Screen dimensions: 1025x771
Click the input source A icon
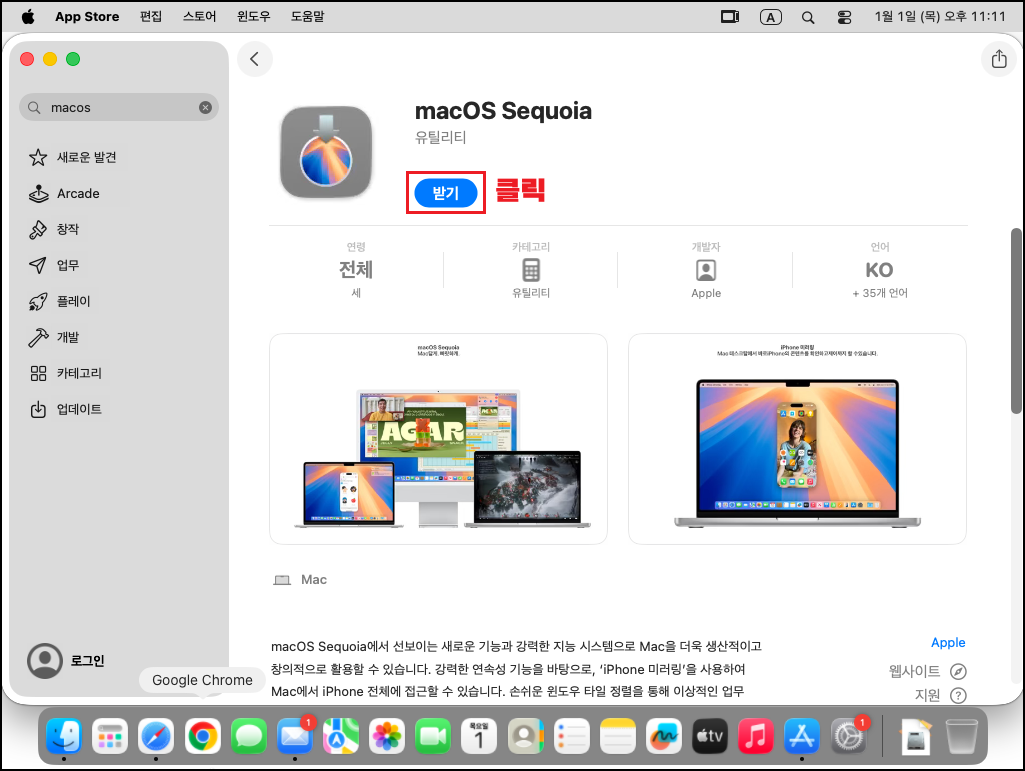[771, 18]
